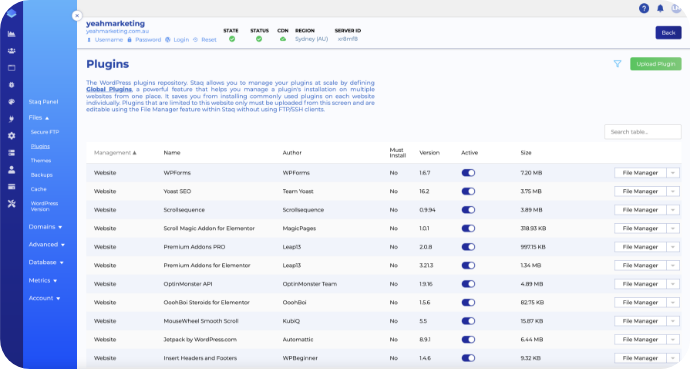Toggle Yoast SEO plugin active switch
The width and height of the screenshot is (690, 369).
click(468, 191)
